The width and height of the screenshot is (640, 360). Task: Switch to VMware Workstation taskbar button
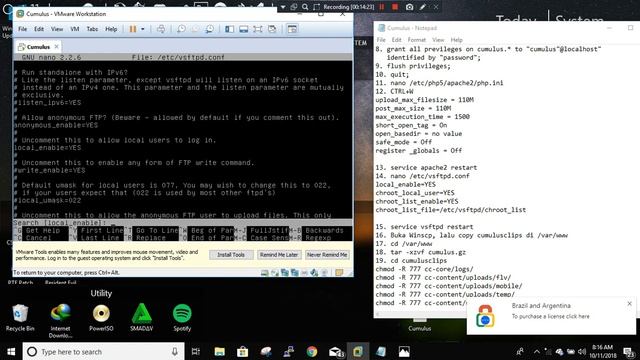point(358,351)
